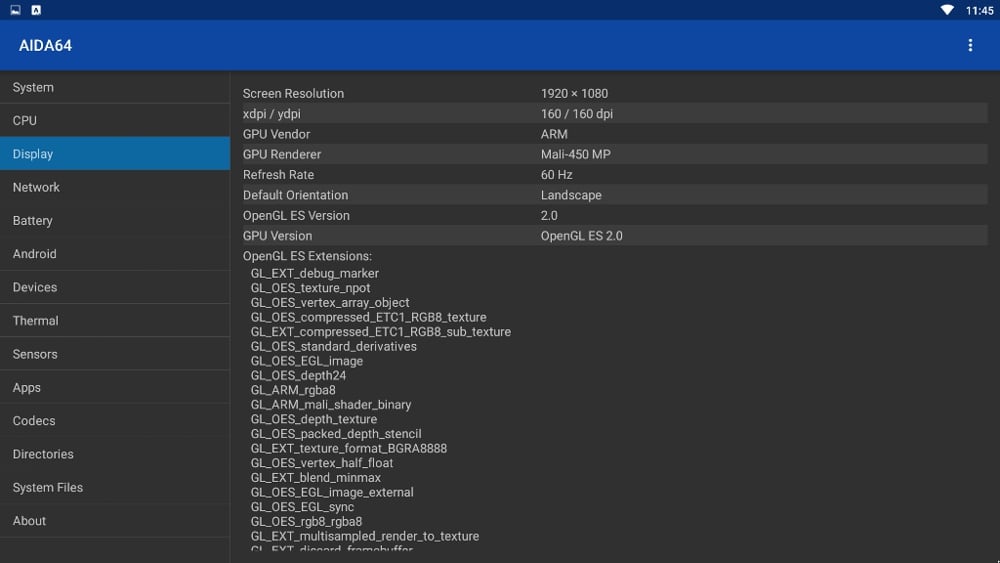The height and width of the screenshot is (563, 1000).
Task: Select GL_OES_vertex_half_float extension
Action: click(x=321, y=464)
